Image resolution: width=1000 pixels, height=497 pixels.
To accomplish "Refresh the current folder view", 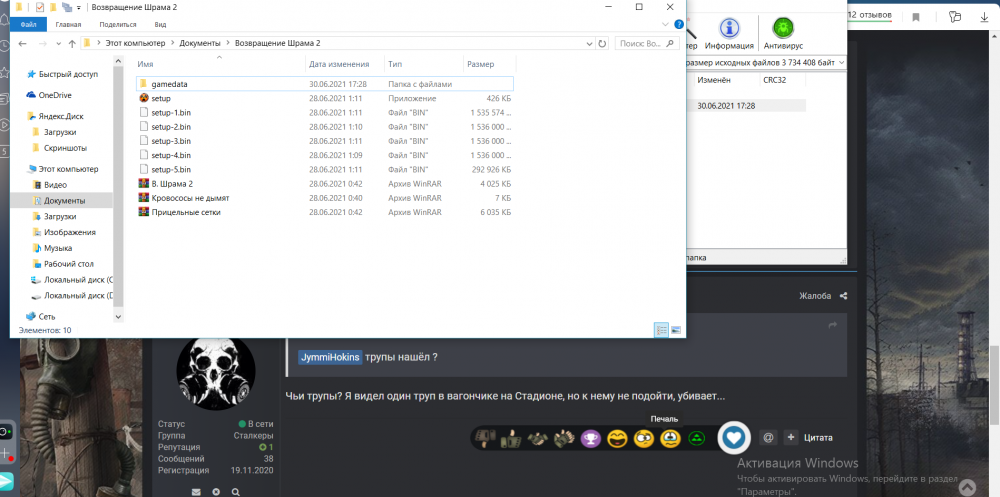I will [600, 44].
